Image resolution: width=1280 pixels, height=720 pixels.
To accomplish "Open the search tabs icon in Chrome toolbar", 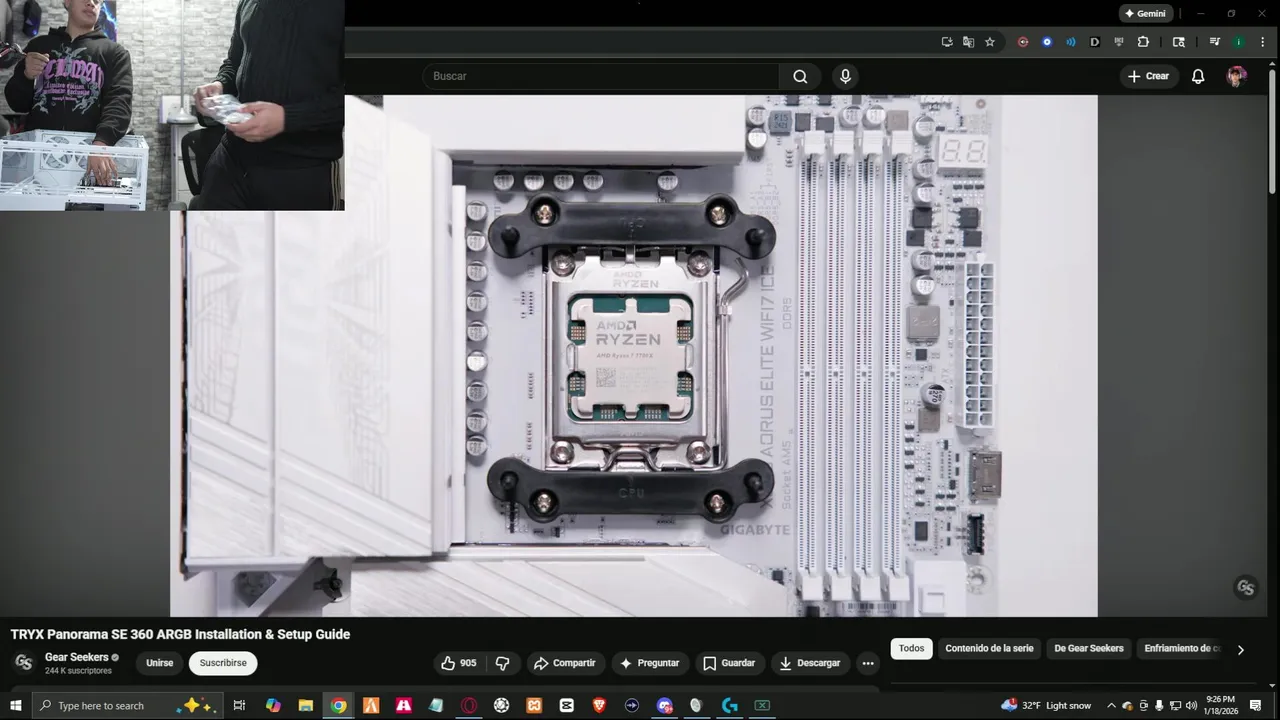I will [x=1179, y=42].
